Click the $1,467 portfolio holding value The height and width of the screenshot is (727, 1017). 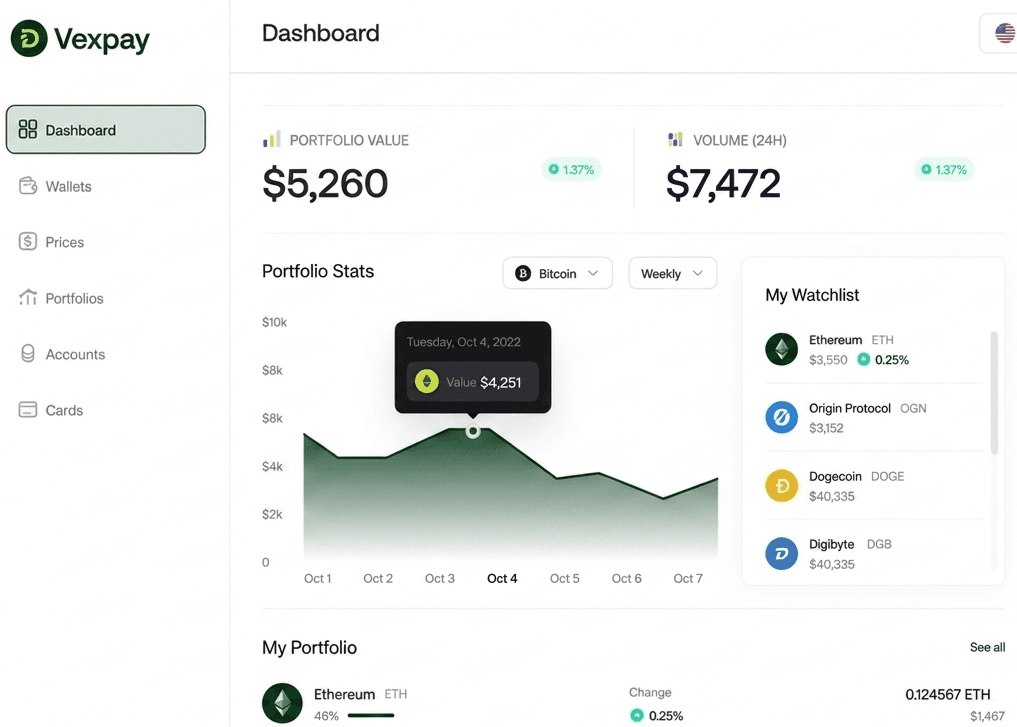(987, 716)
